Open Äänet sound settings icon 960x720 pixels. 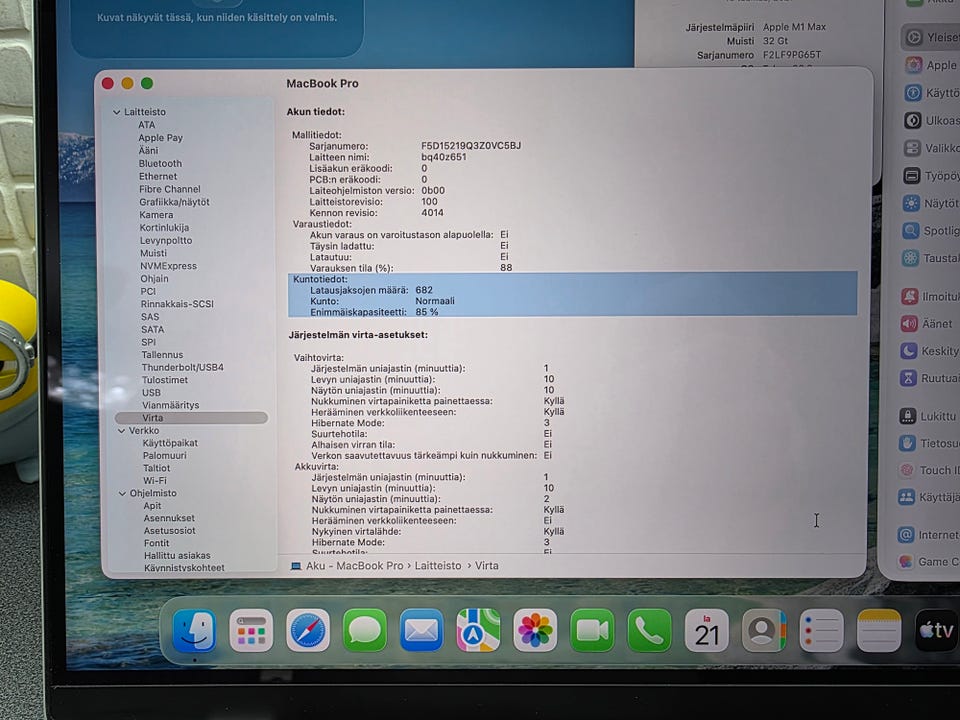pyautogui.click(x=909, y=323)
